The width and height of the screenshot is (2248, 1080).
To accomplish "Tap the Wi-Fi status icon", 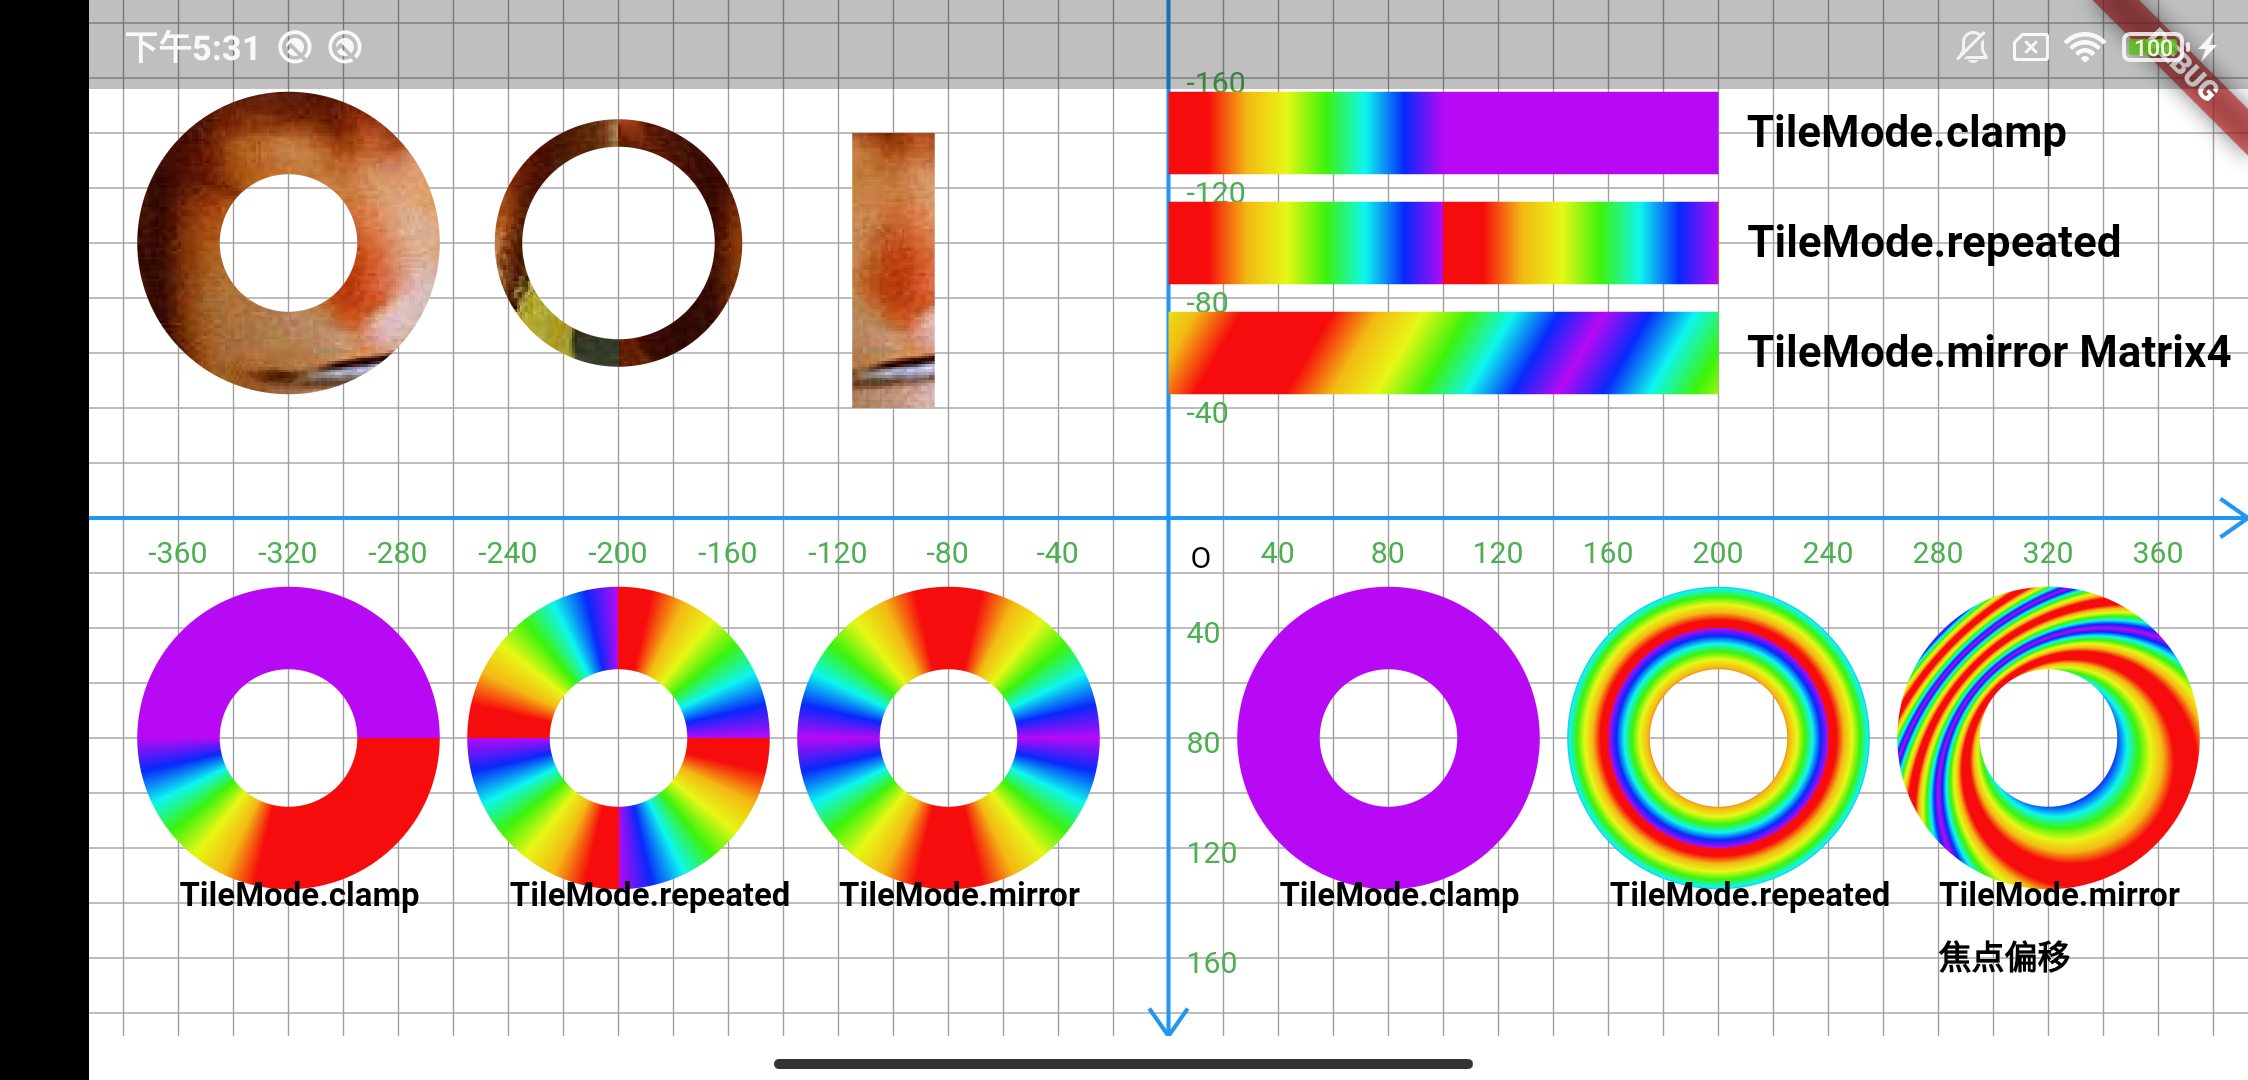I will coord(2085,47).
